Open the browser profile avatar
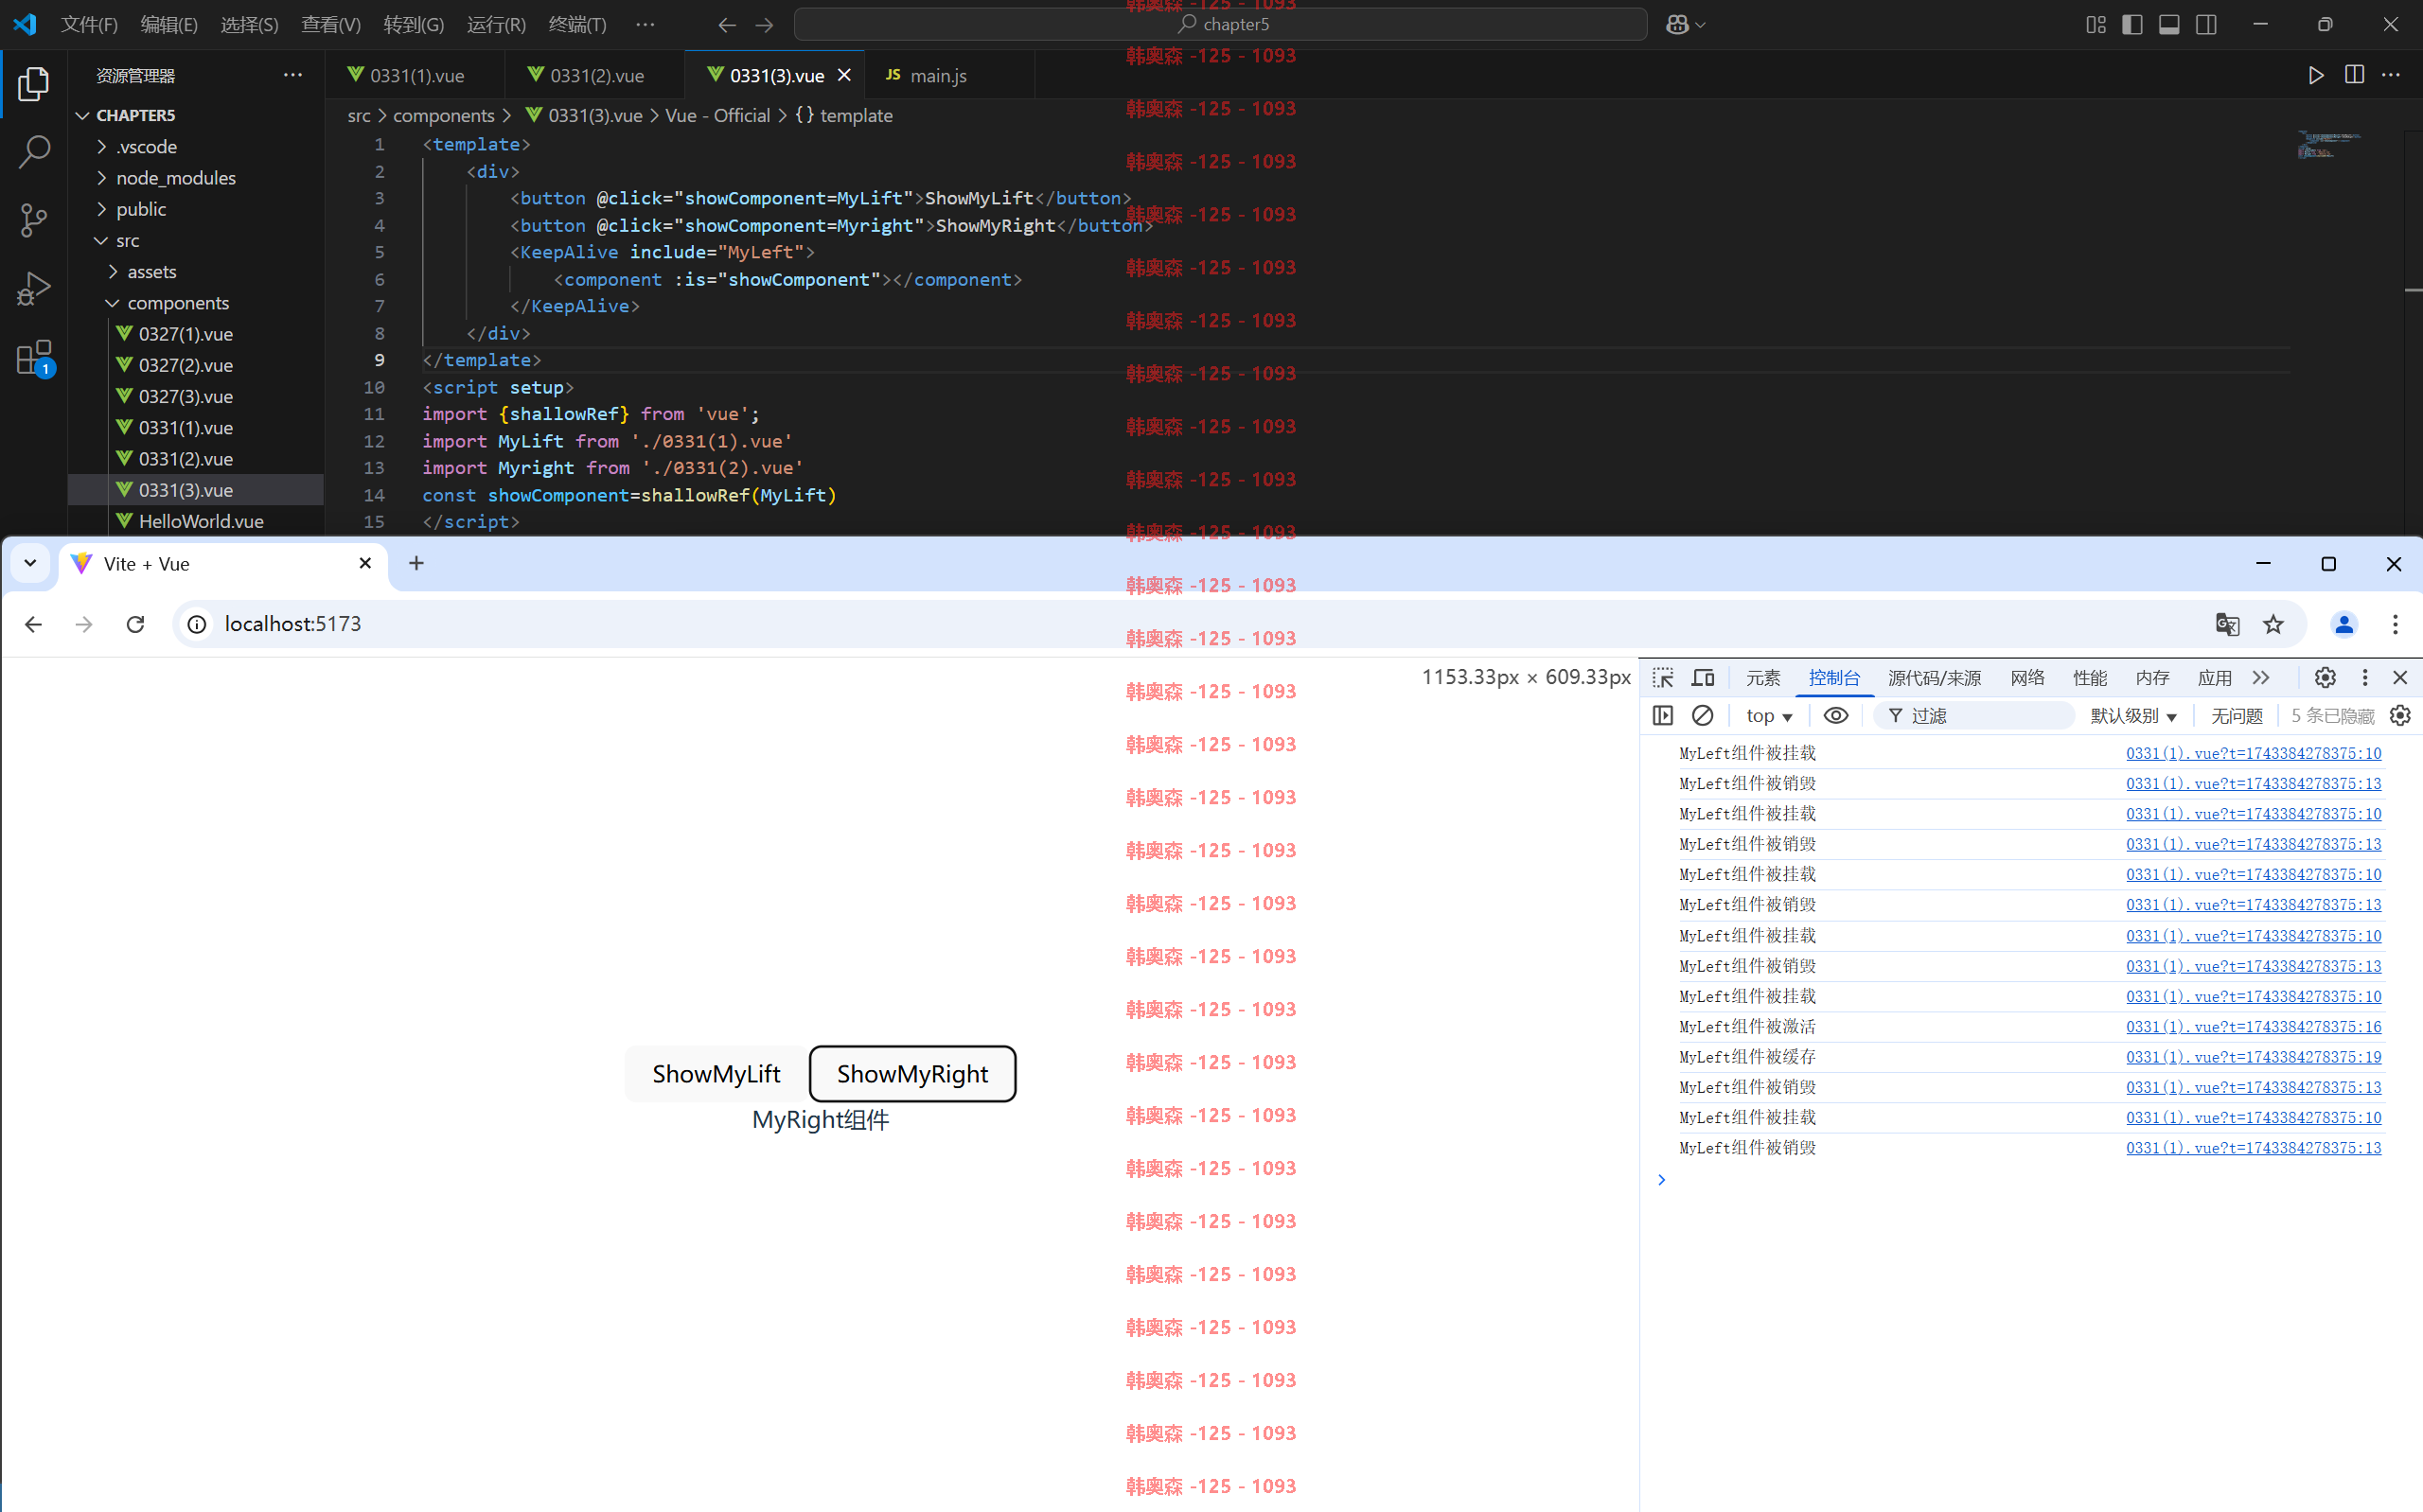 pyautogui.click(x=2344, y=624)
